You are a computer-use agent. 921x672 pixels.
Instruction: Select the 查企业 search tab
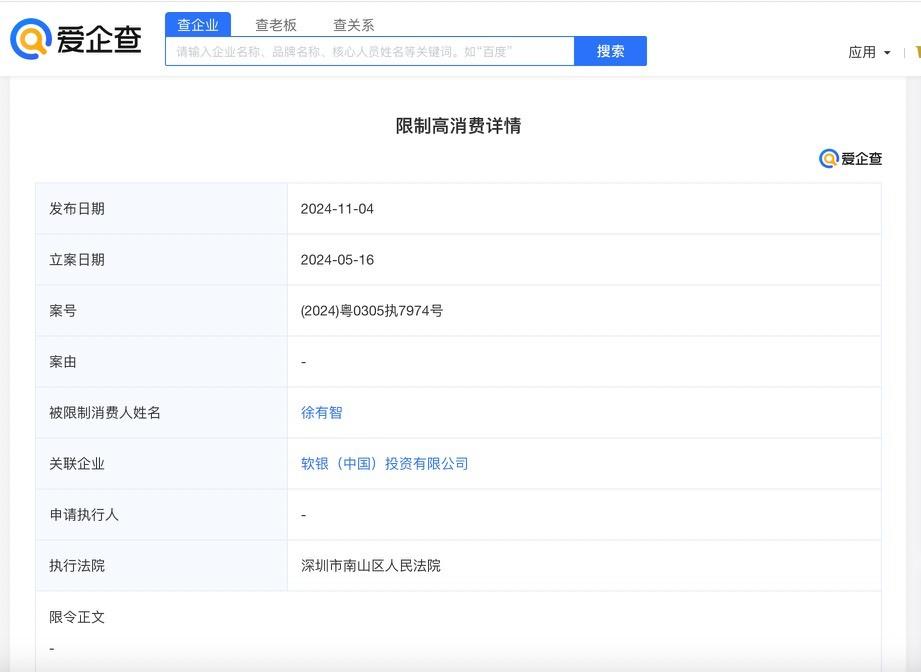click(198, 25)
